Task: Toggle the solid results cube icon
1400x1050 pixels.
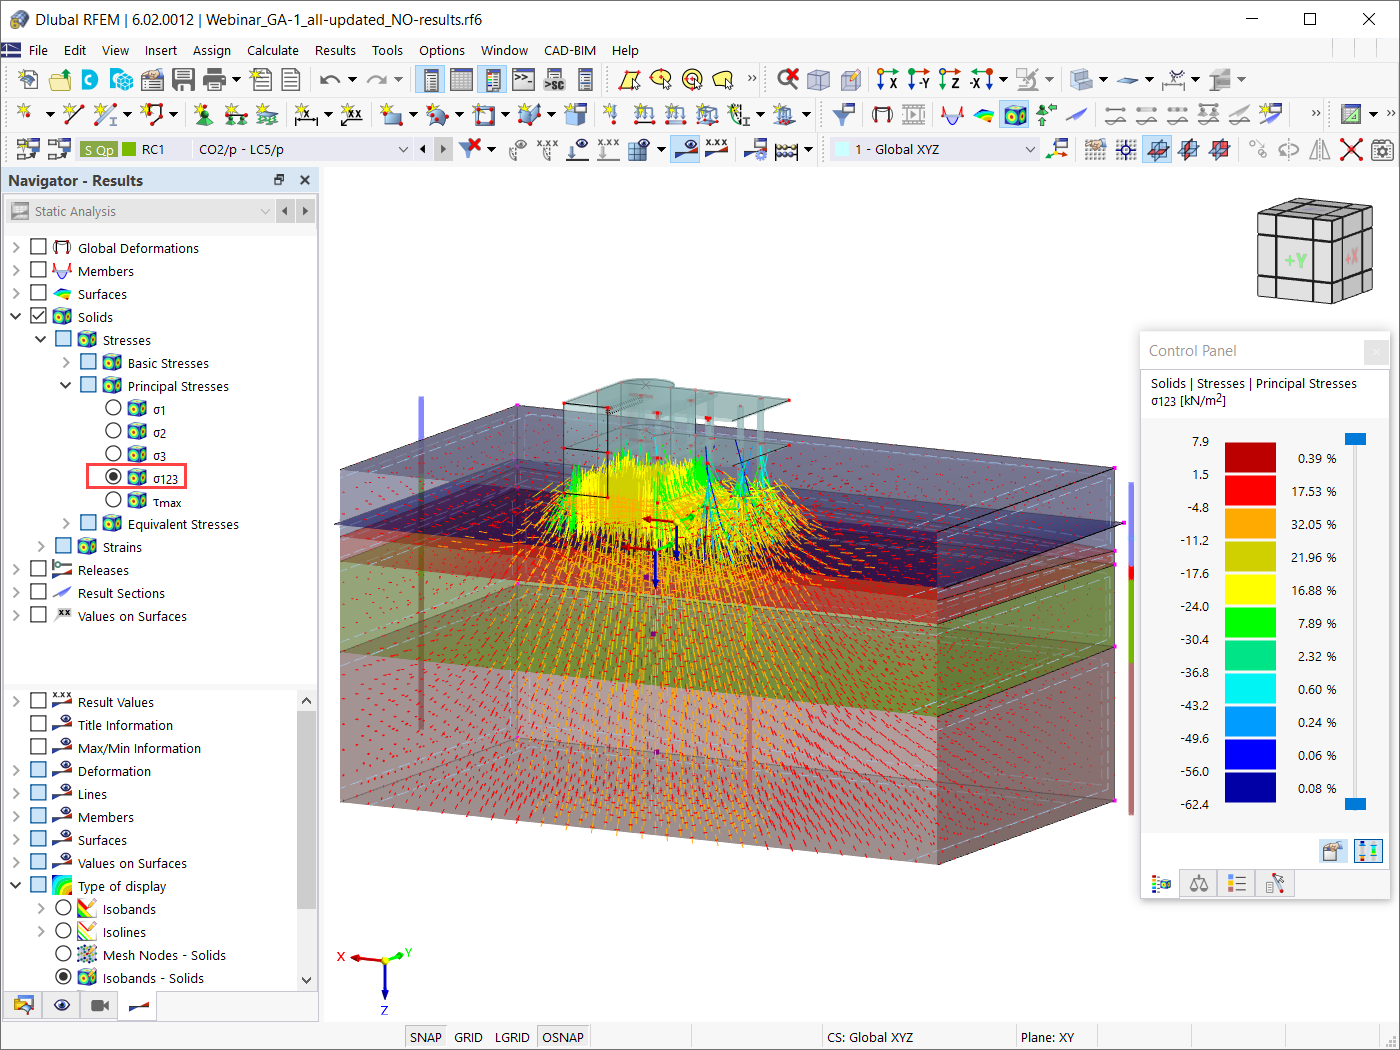Action: coord(1015,115)
